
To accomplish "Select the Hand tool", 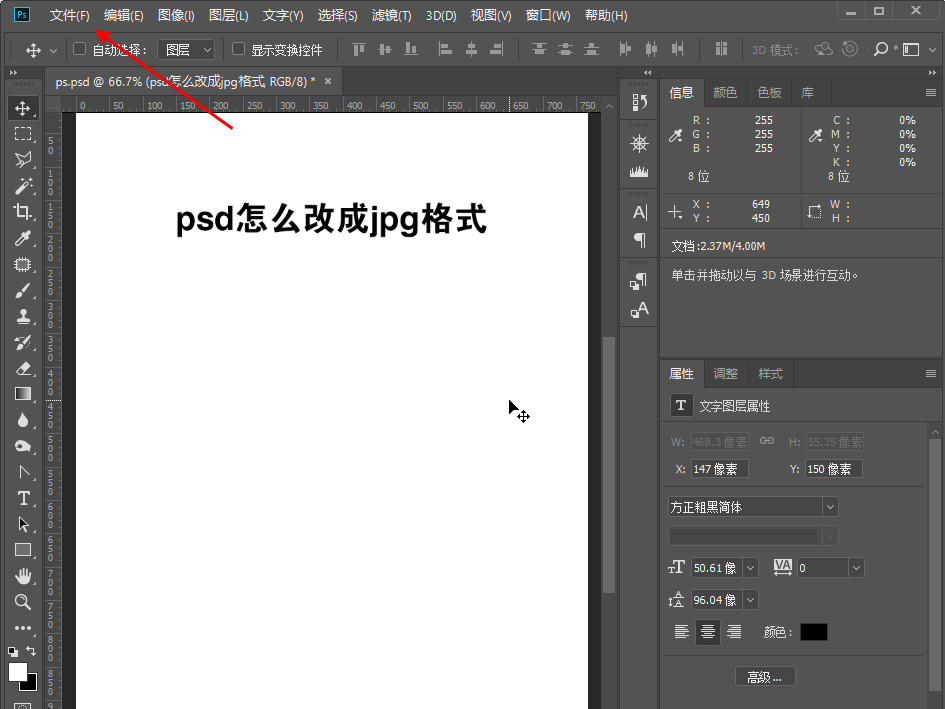I will (23, 576).
